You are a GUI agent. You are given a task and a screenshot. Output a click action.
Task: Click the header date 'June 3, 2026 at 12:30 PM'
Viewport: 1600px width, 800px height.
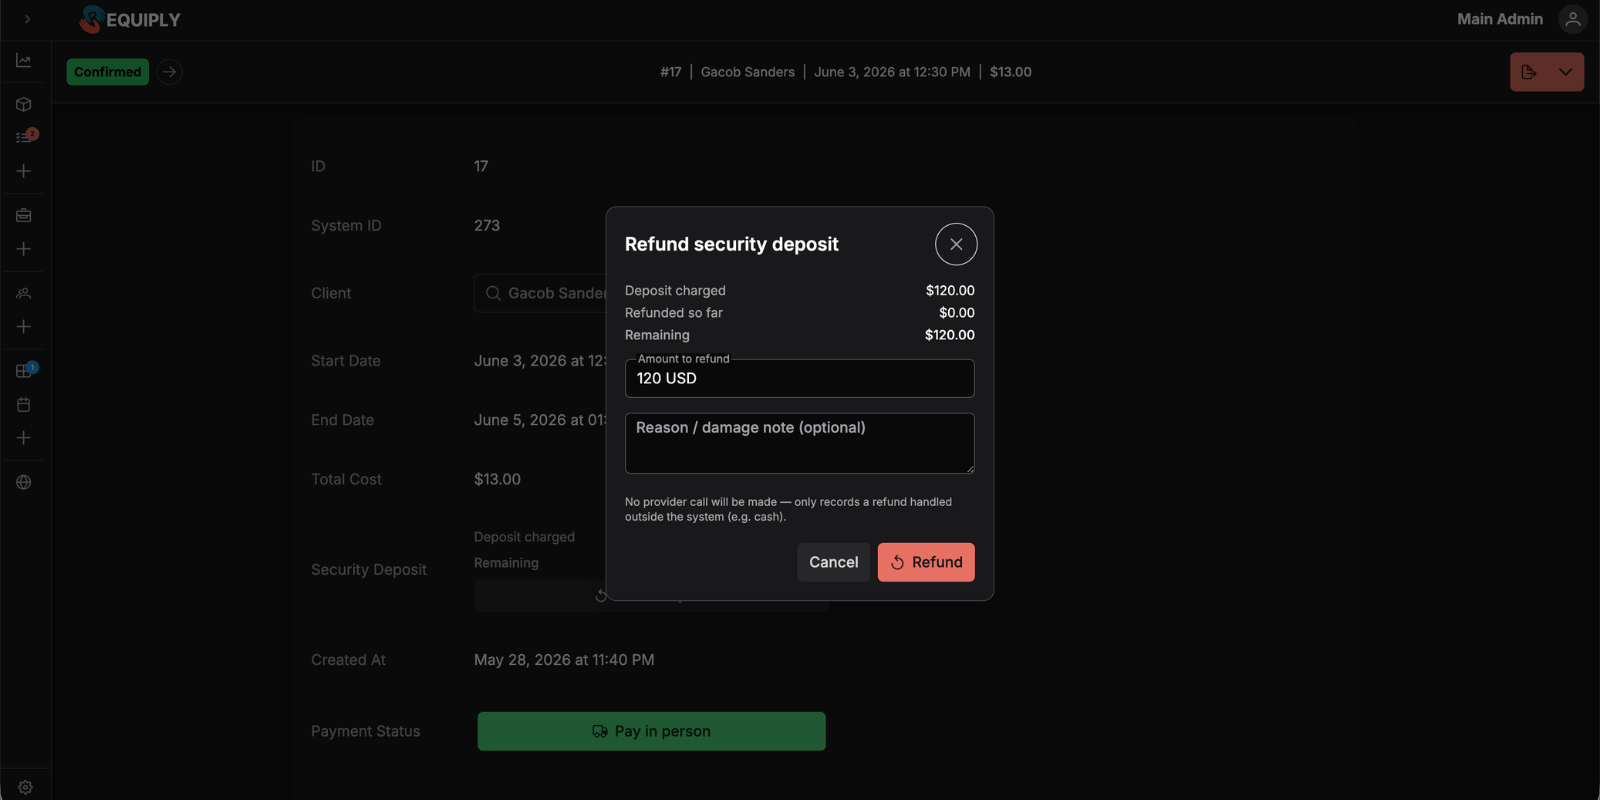[x=892, y=72]
